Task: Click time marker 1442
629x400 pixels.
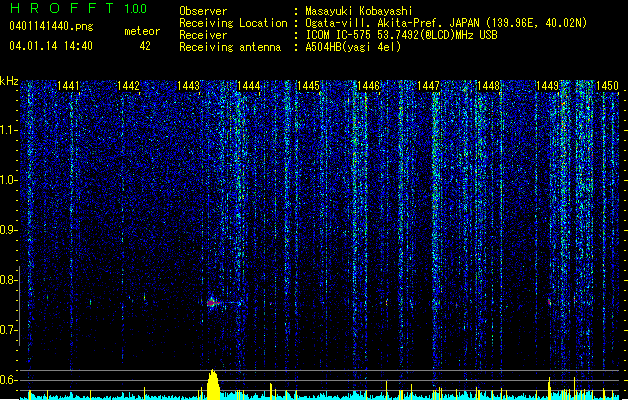Action: pyautogui.click(x=128, y=85)
